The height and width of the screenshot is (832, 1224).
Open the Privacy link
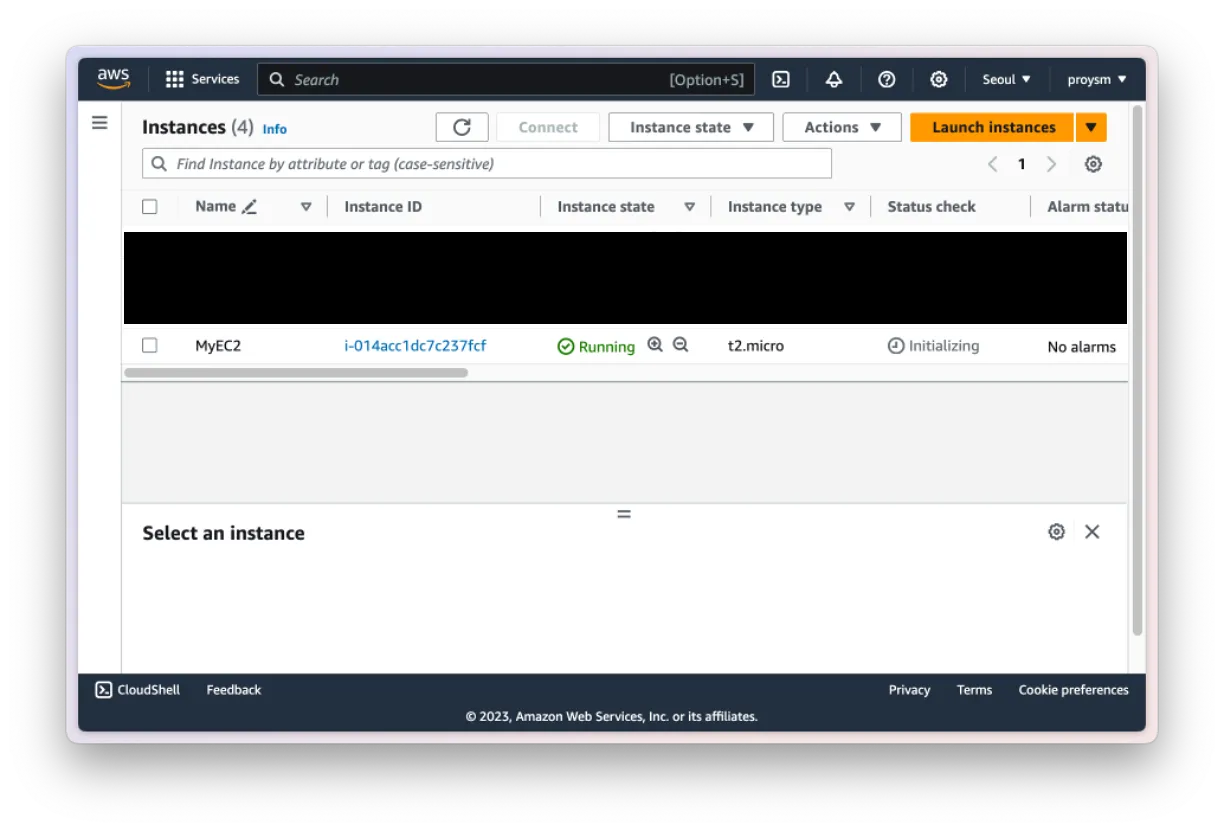coord(909,690)
